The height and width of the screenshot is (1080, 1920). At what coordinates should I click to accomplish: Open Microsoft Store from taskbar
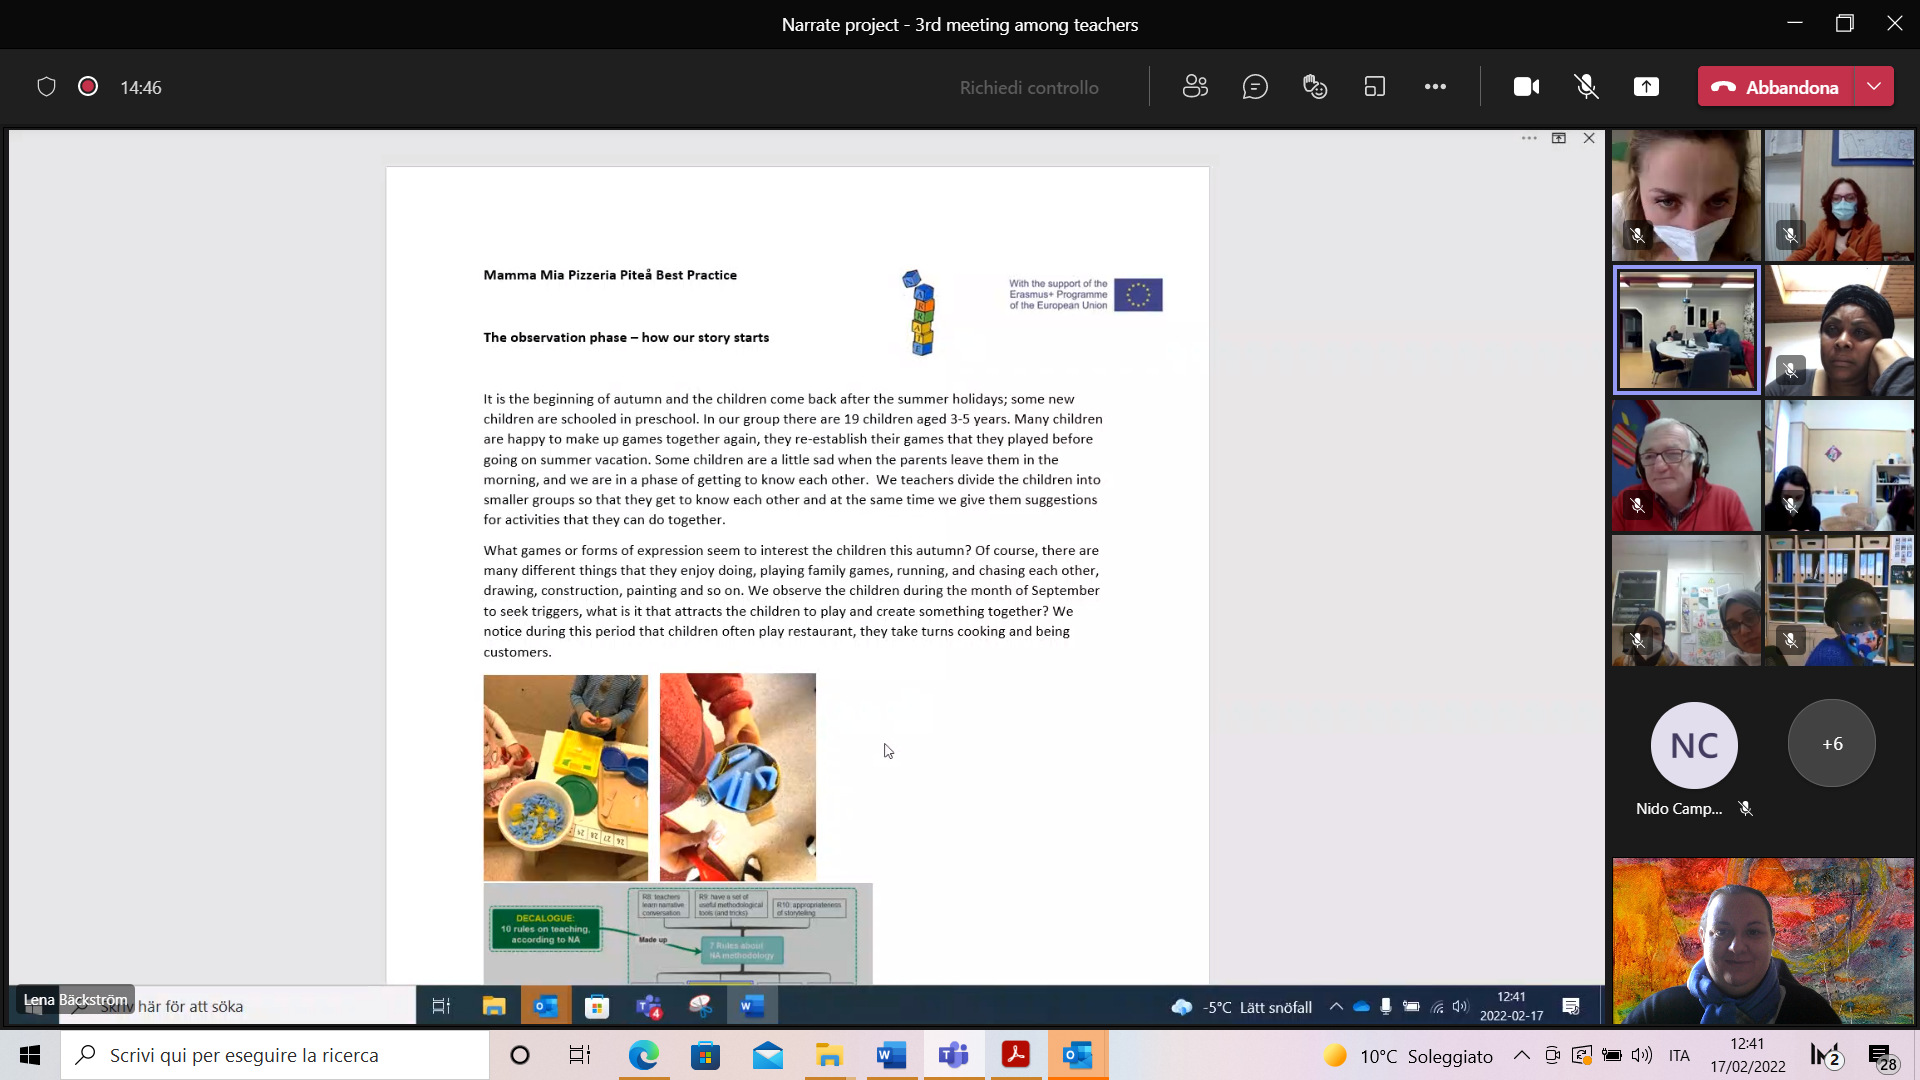(x=706, y=1055)
